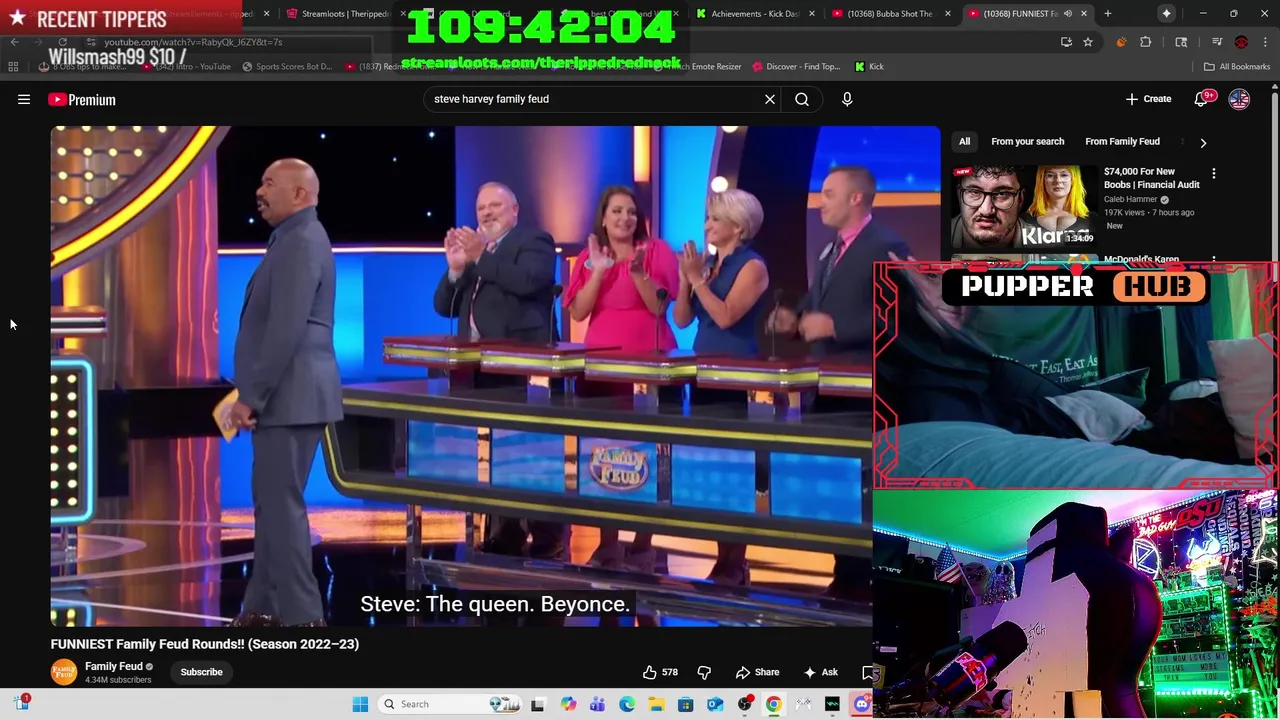1280x720 pixels.
Task: Open Sports Scores Bot bookmark
Action: [286, 67]
